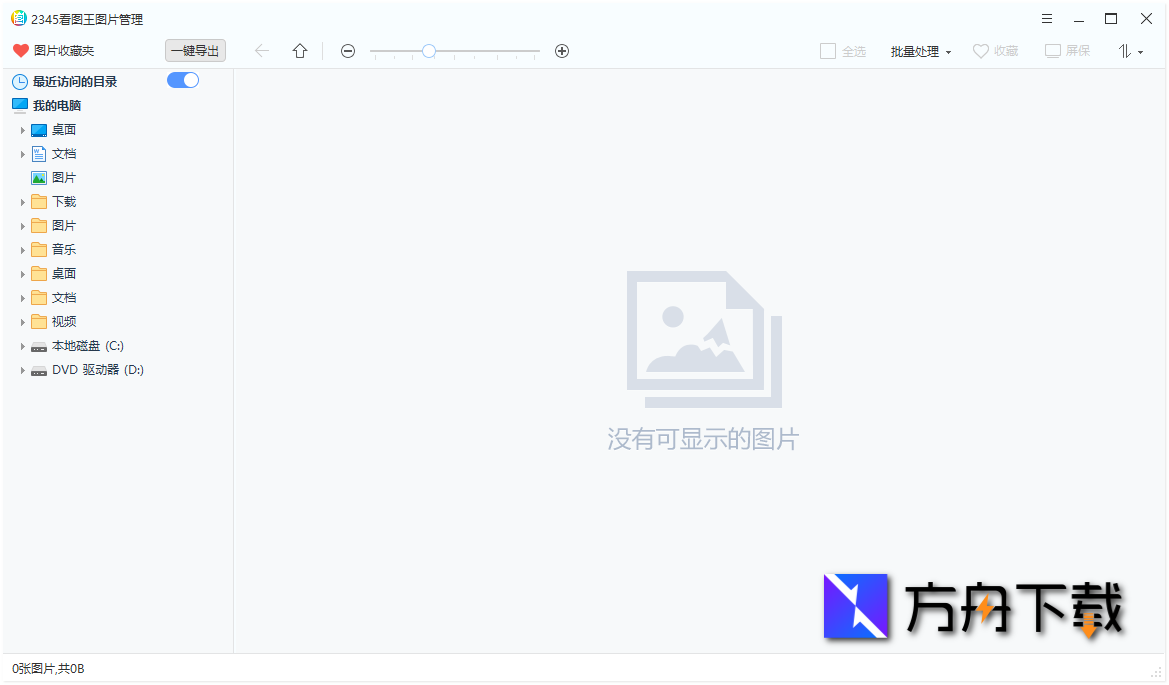This screenshot has width=1169, height=685.
Task: Select DVD 驱动器 (D:) drive
Action: point(97,369)
